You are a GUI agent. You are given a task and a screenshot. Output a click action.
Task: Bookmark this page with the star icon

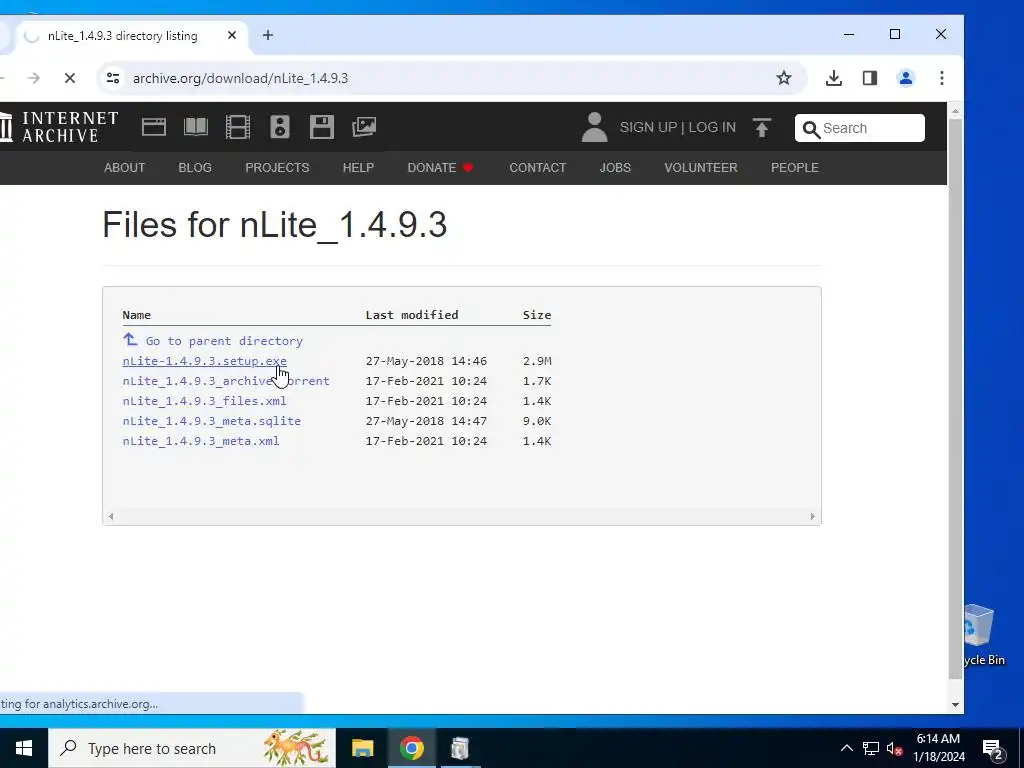[784, 78]
